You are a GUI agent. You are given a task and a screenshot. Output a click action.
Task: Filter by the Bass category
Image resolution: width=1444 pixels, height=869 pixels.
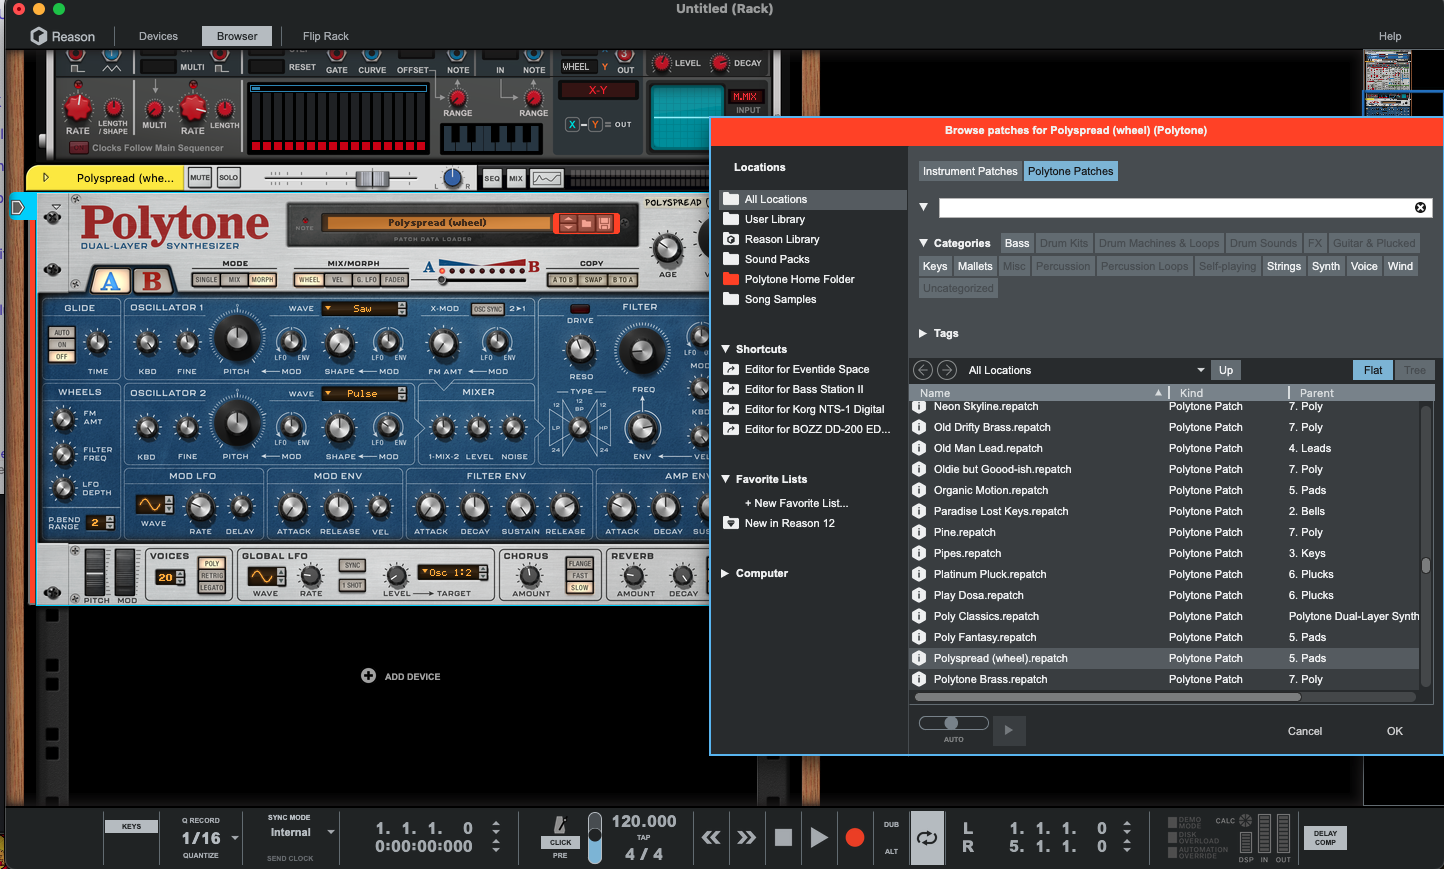(1017, 243)
